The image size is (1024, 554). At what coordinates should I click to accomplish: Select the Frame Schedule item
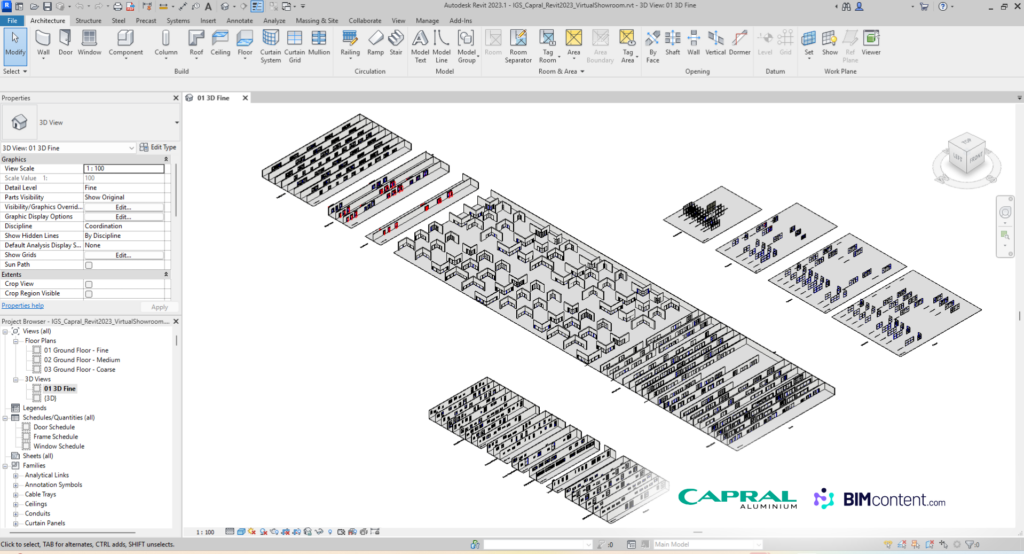[56, 437]
